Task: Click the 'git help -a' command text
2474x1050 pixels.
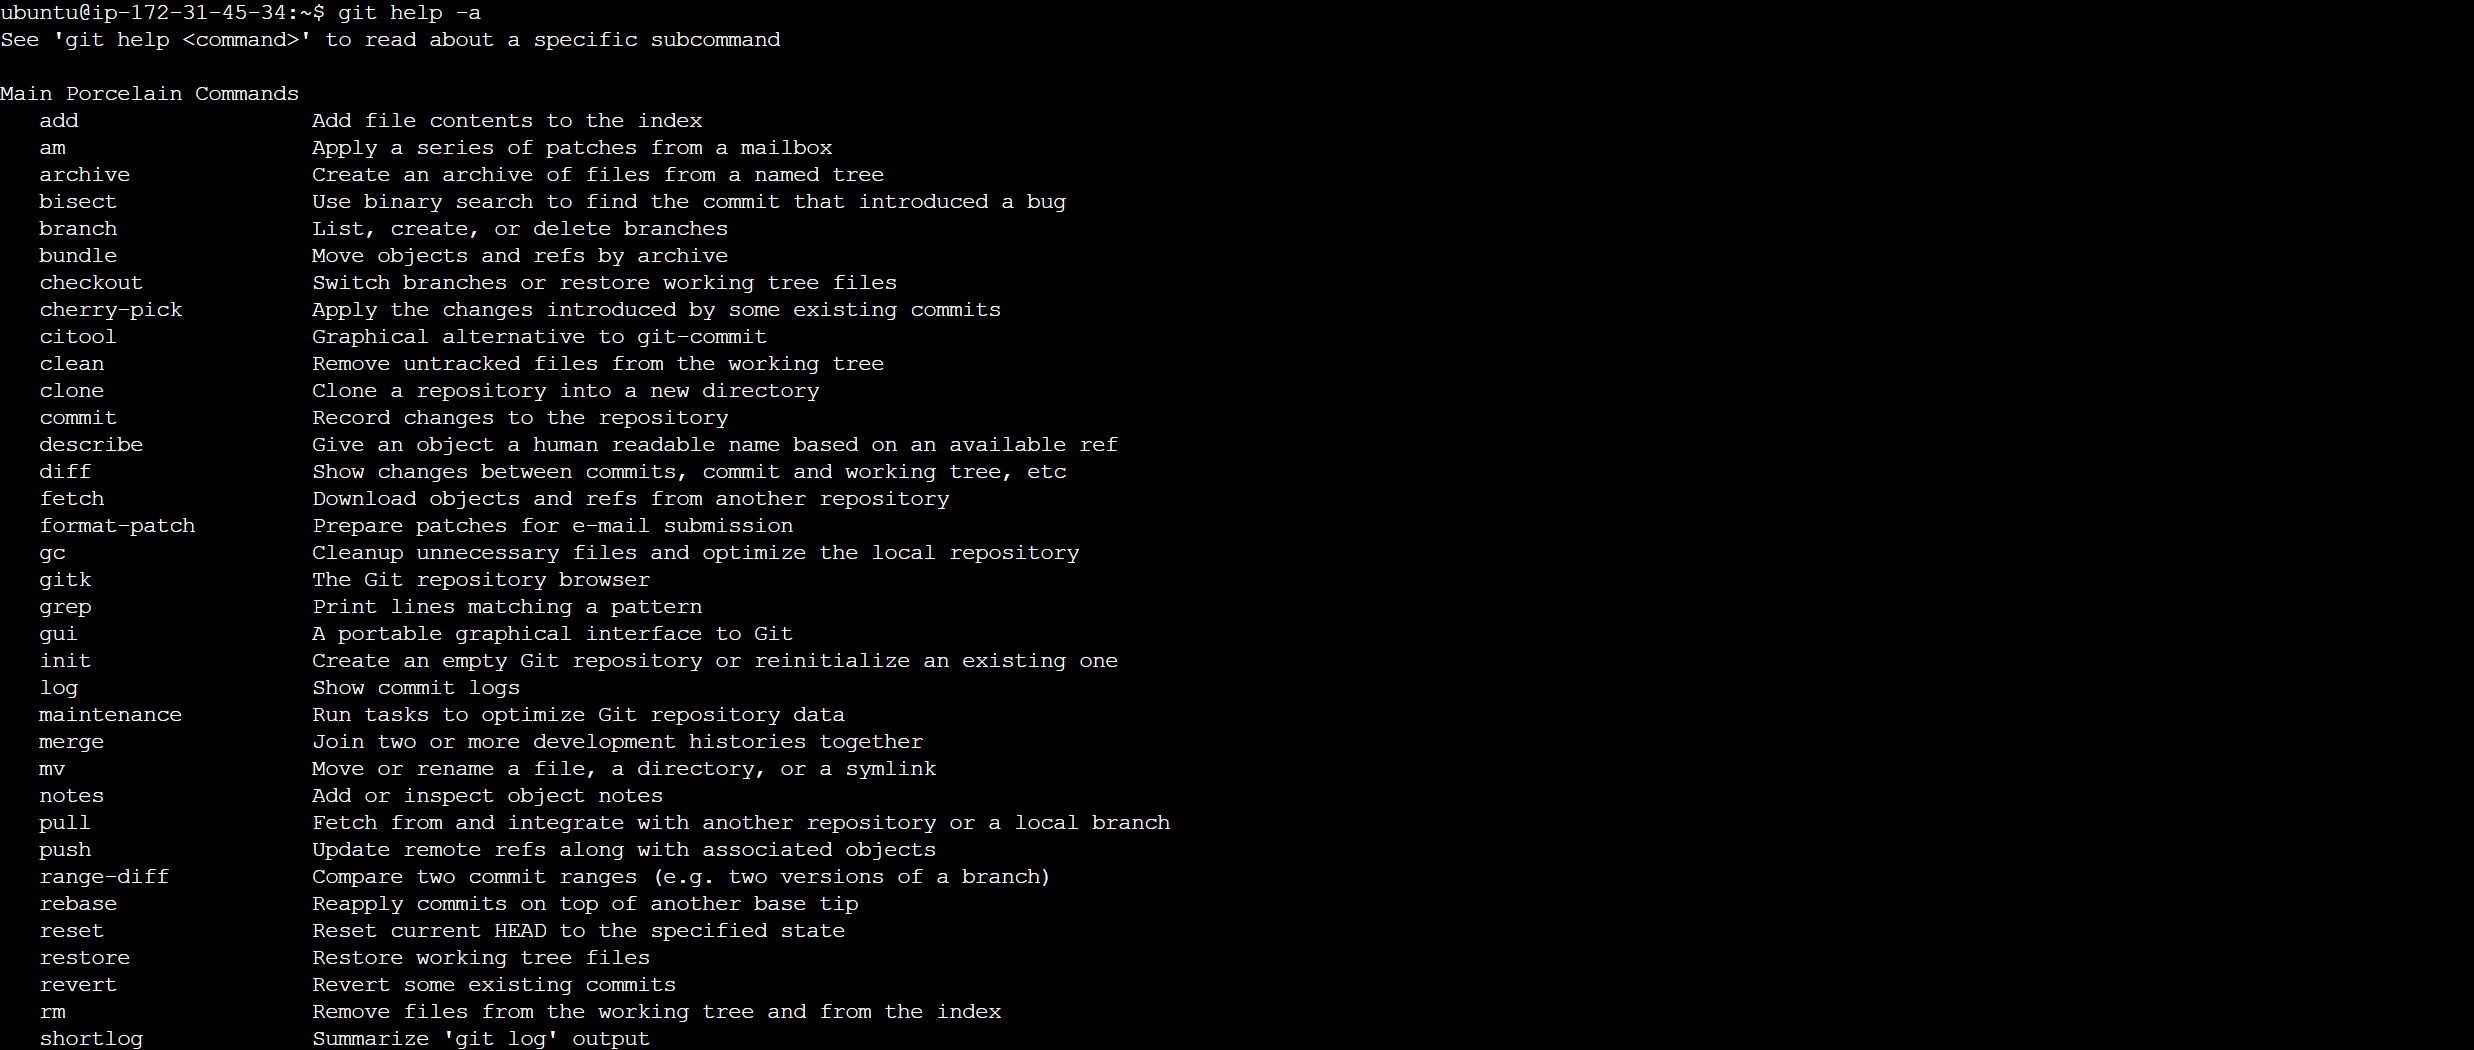Action: [x=409, y=13]
